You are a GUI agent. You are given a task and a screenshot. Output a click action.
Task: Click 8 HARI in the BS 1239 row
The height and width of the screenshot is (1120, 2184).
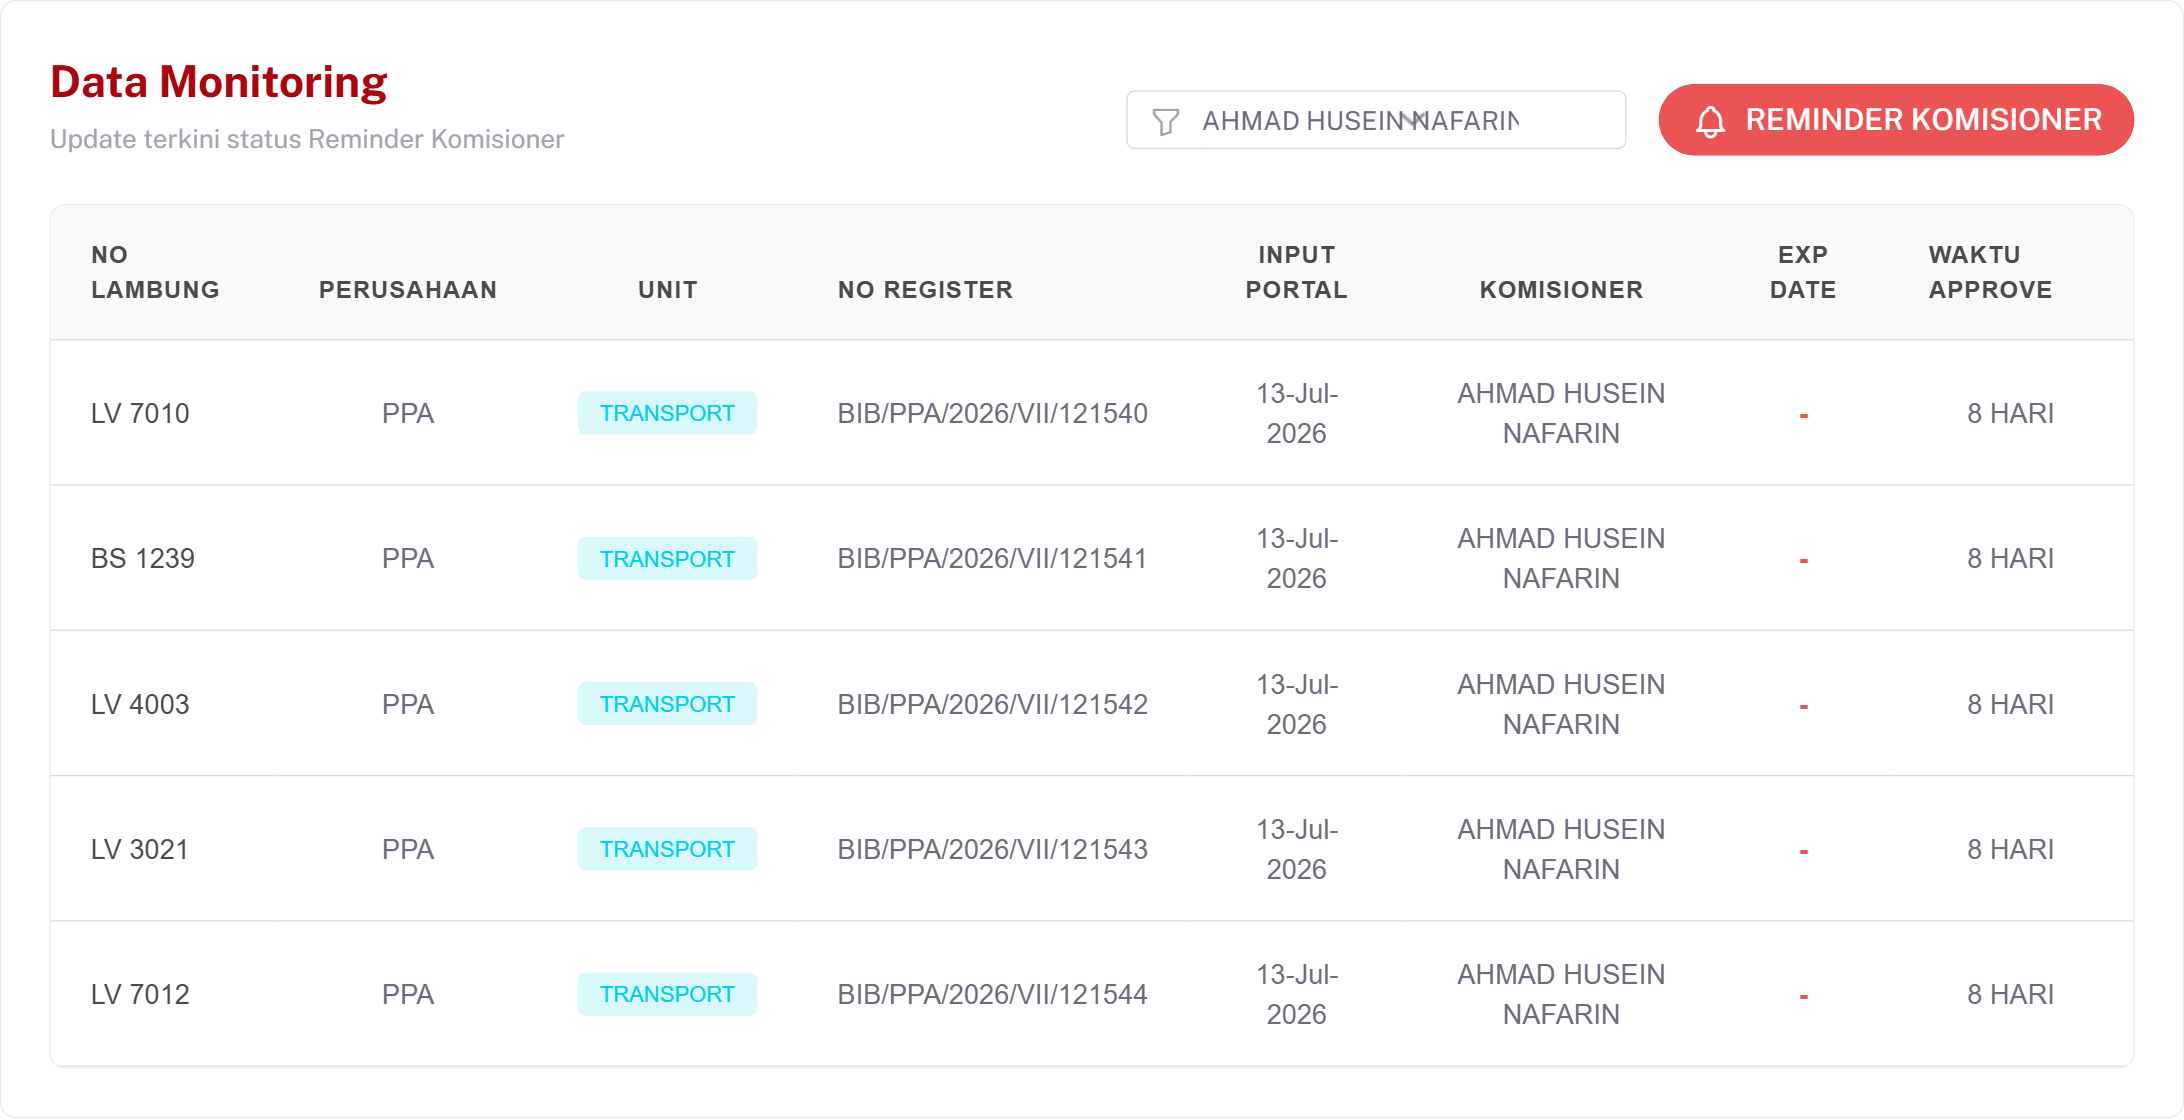tap(2010, 558)
